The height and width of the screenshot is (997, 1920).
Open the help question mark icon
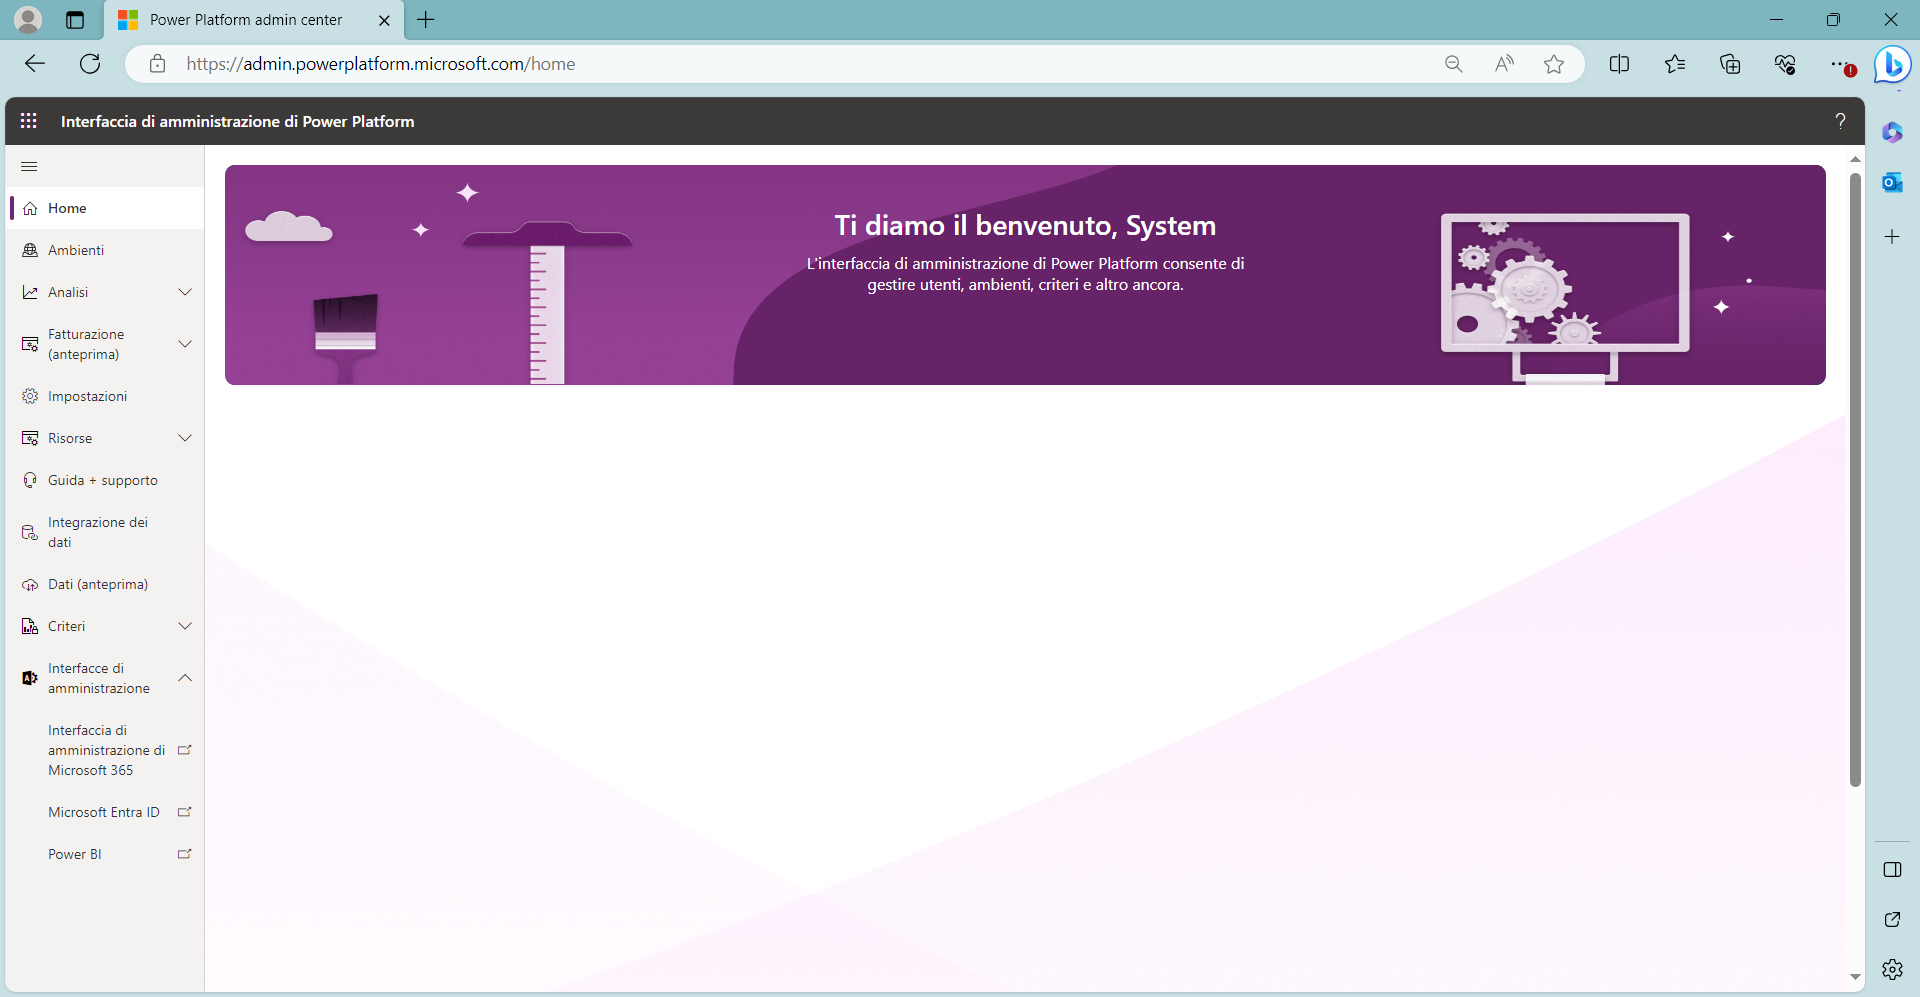(x=1840, y=121)
